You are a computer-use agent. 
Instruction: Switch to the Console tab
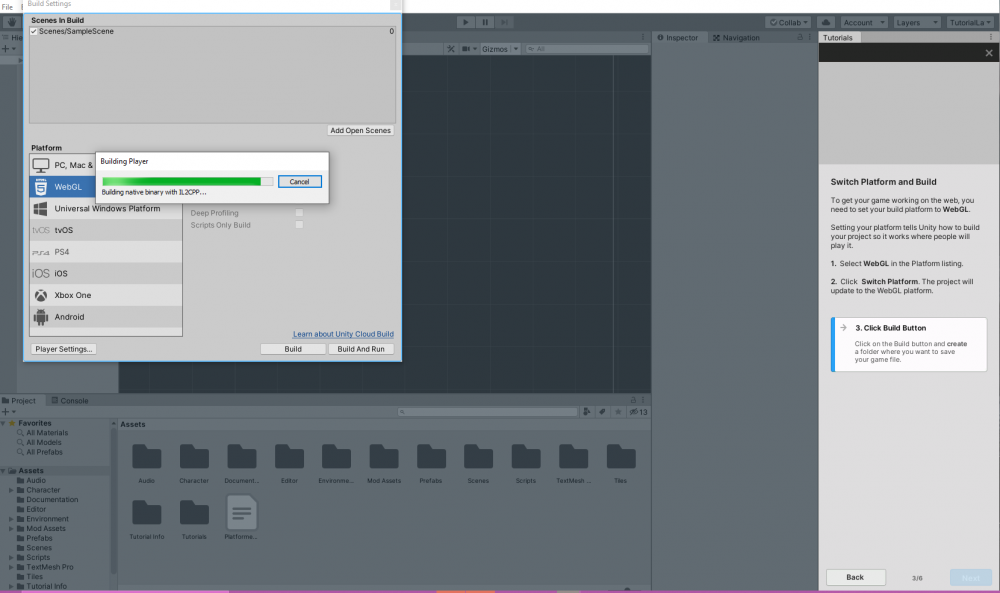tap(70, 401)
